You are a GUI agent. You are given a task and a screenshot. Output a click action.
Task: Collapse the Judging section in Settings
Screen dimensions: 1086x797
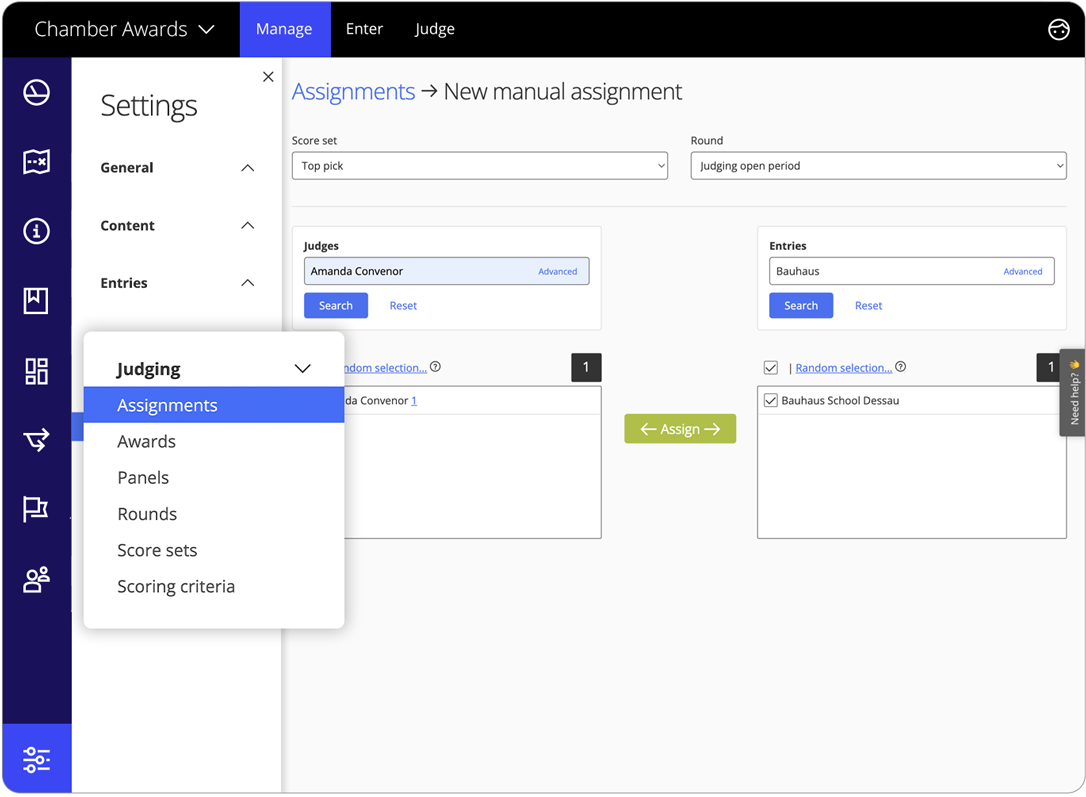tap(302, 368)
